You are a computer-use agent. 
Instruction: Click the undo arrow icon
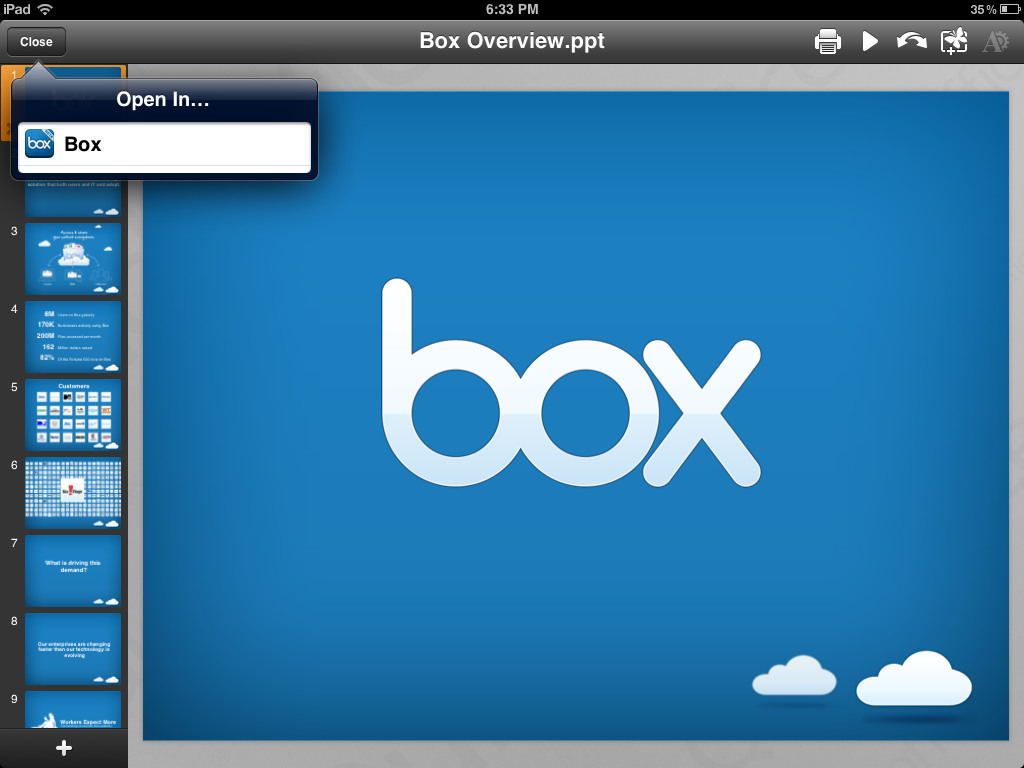point(911,41)
